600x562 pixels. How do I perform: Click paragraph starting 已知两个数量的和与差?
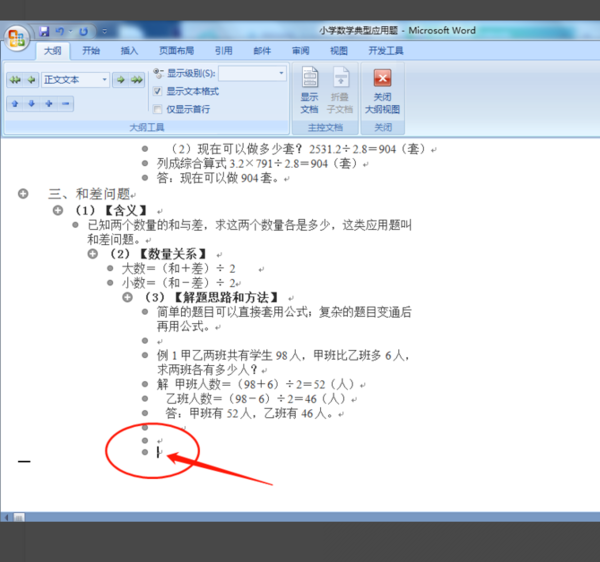coord(249,232)
